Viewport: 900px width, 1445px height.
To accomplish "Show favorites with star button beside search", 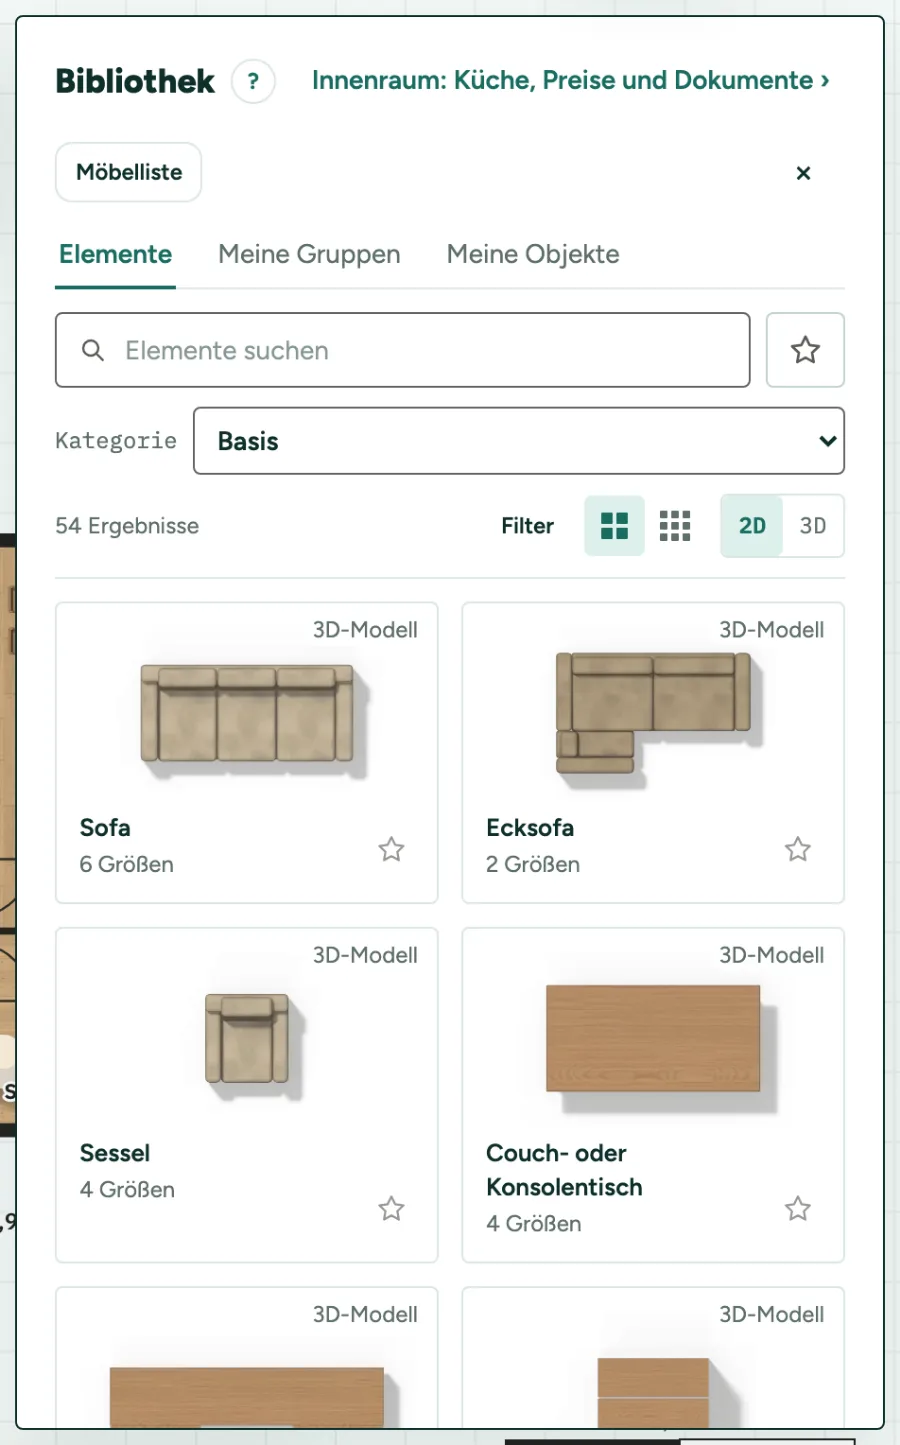I will point(805,350).
